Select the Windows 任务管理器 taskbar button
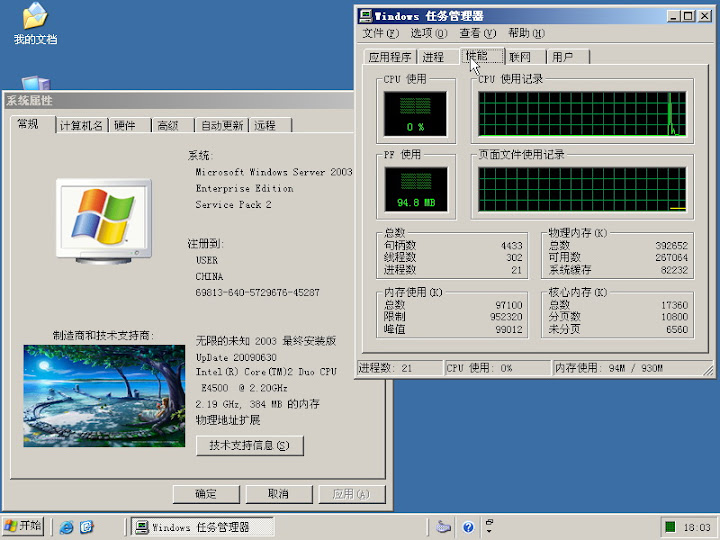The image size is (720, 540). pos(202,527)
